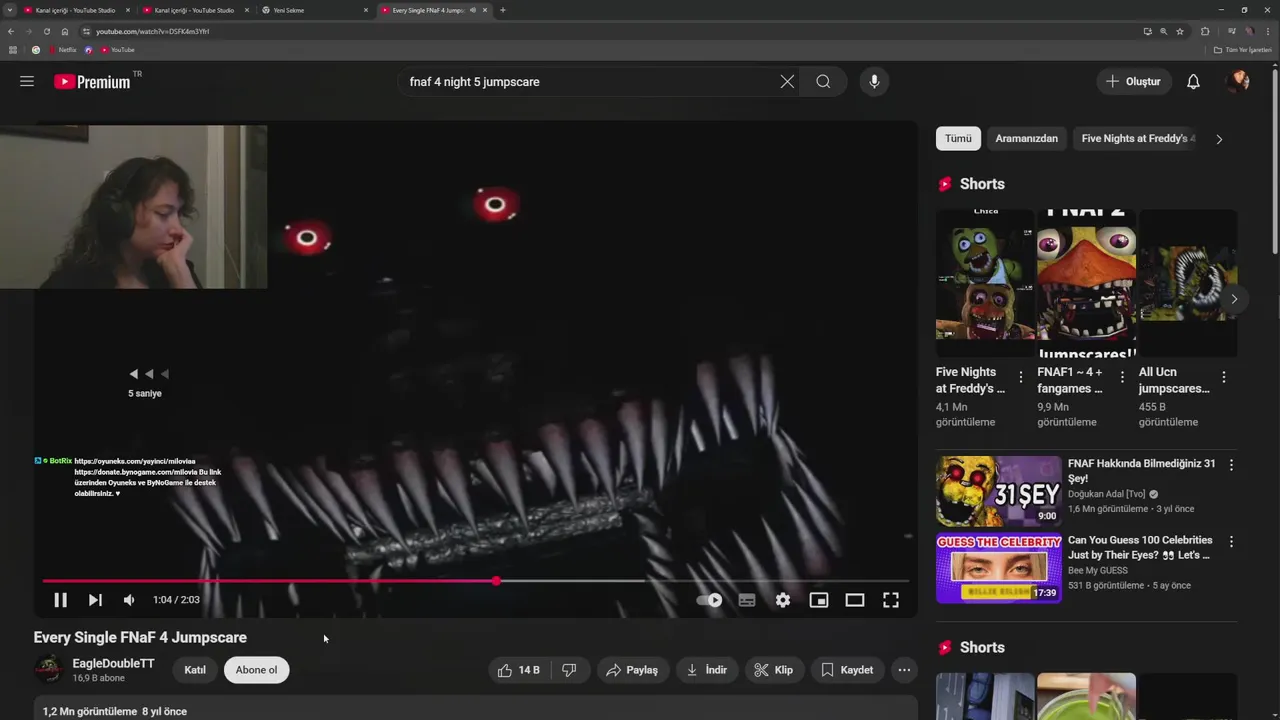Open the YouTube bookmark in bookmarks bar
1280x720 pixels.
pyautogui.click(x=118, y=50)
